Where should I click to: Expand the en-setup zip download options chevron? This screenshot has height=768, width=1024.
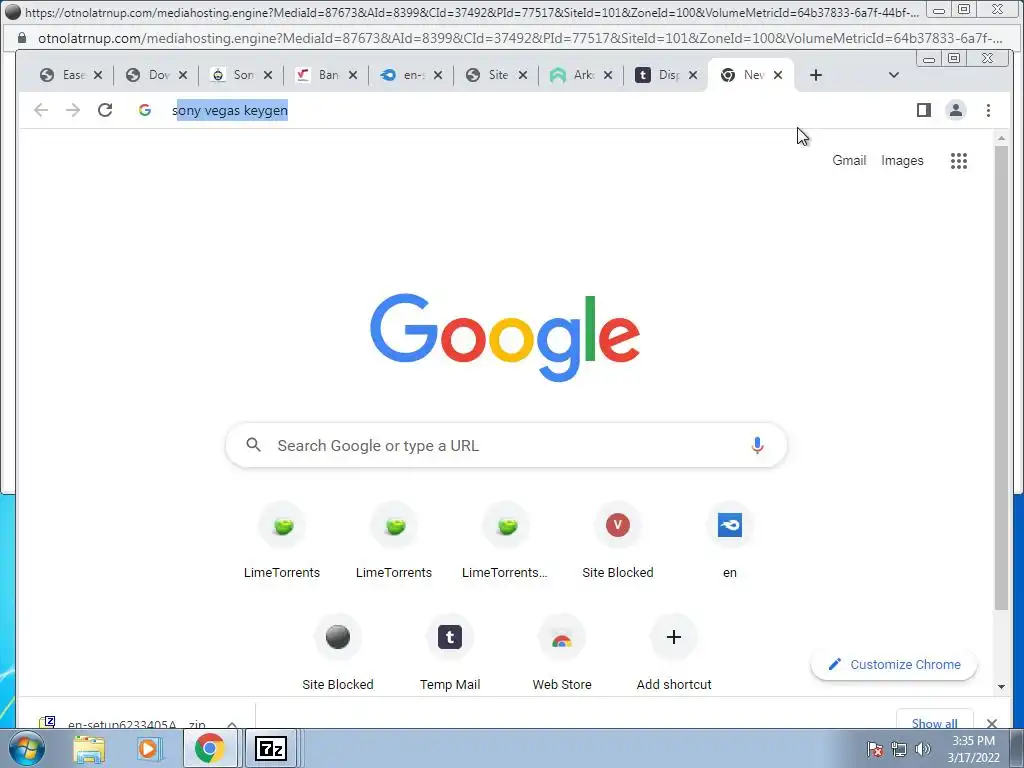point(232,724)
